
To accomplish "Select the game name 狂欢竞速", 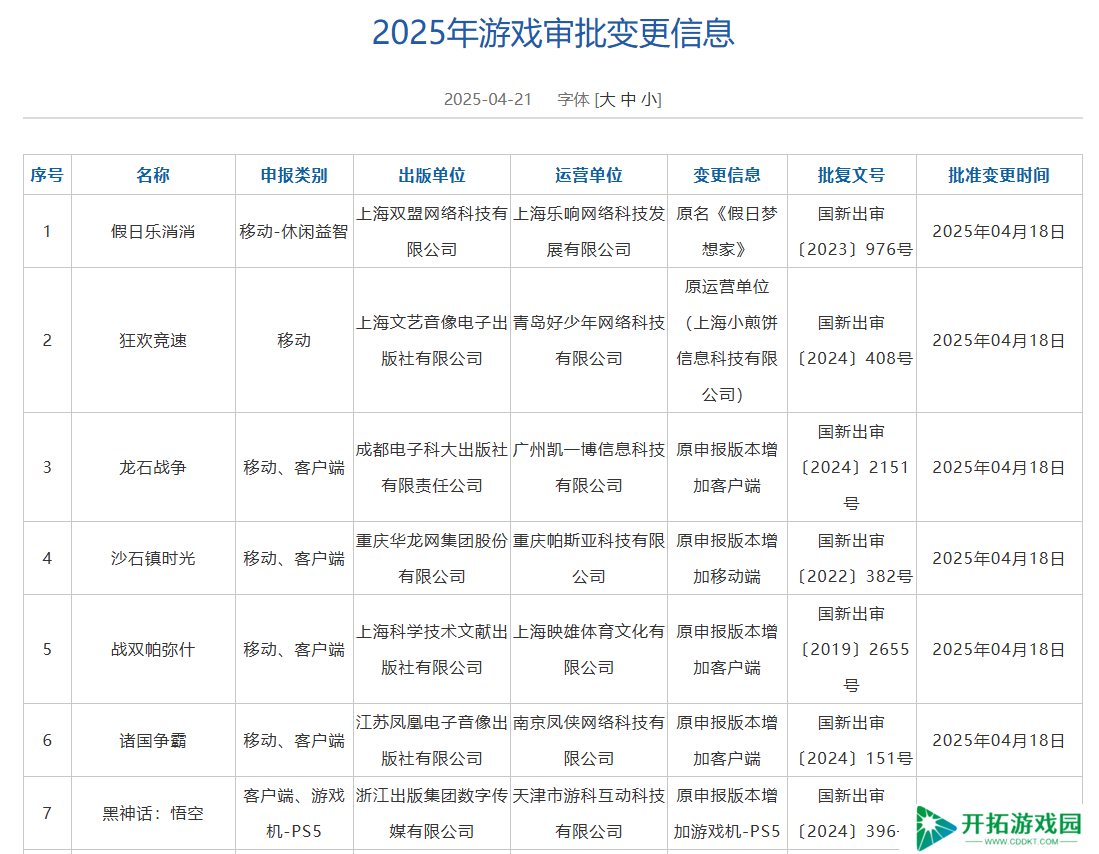I will coord(153,340).
